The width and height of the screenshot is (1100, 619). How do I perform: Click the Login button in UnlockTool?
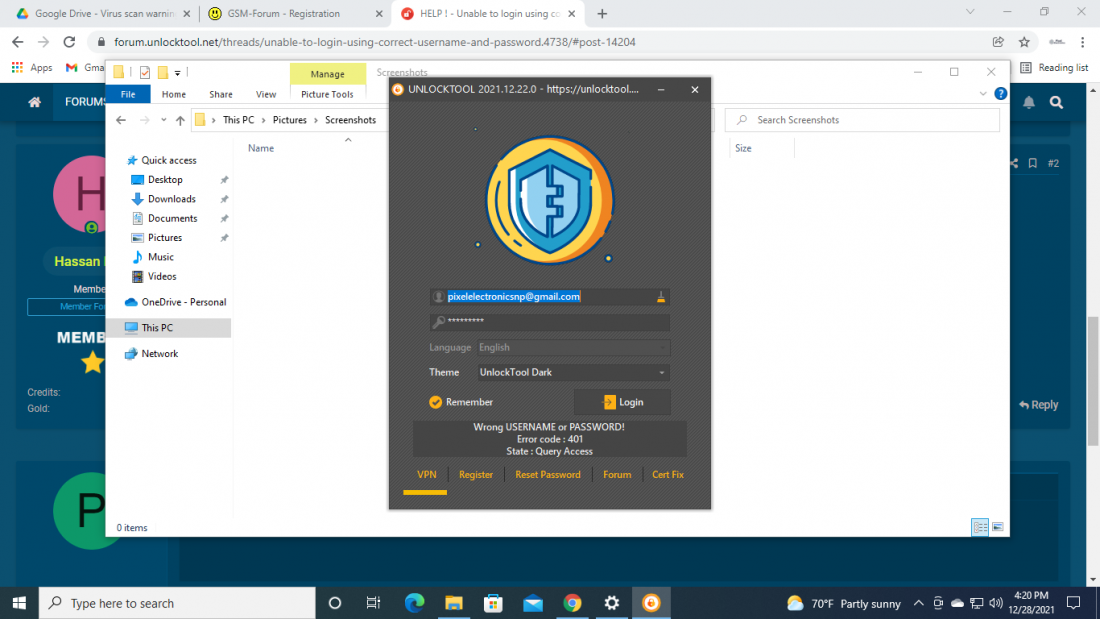point(622,402)
